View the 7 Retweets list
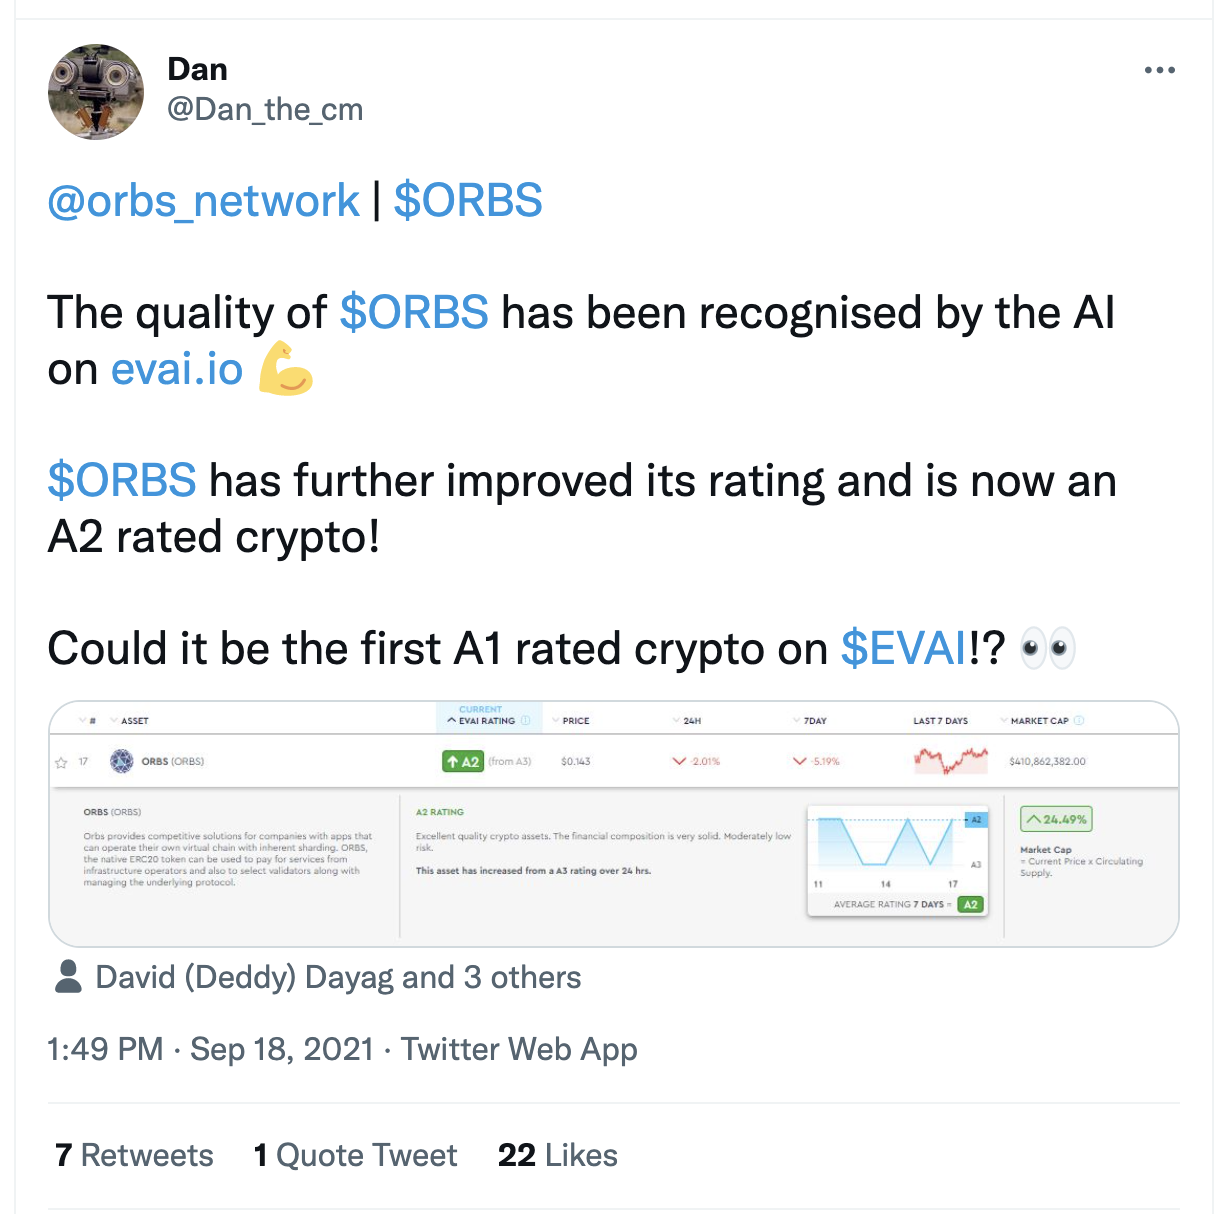 134,1155
